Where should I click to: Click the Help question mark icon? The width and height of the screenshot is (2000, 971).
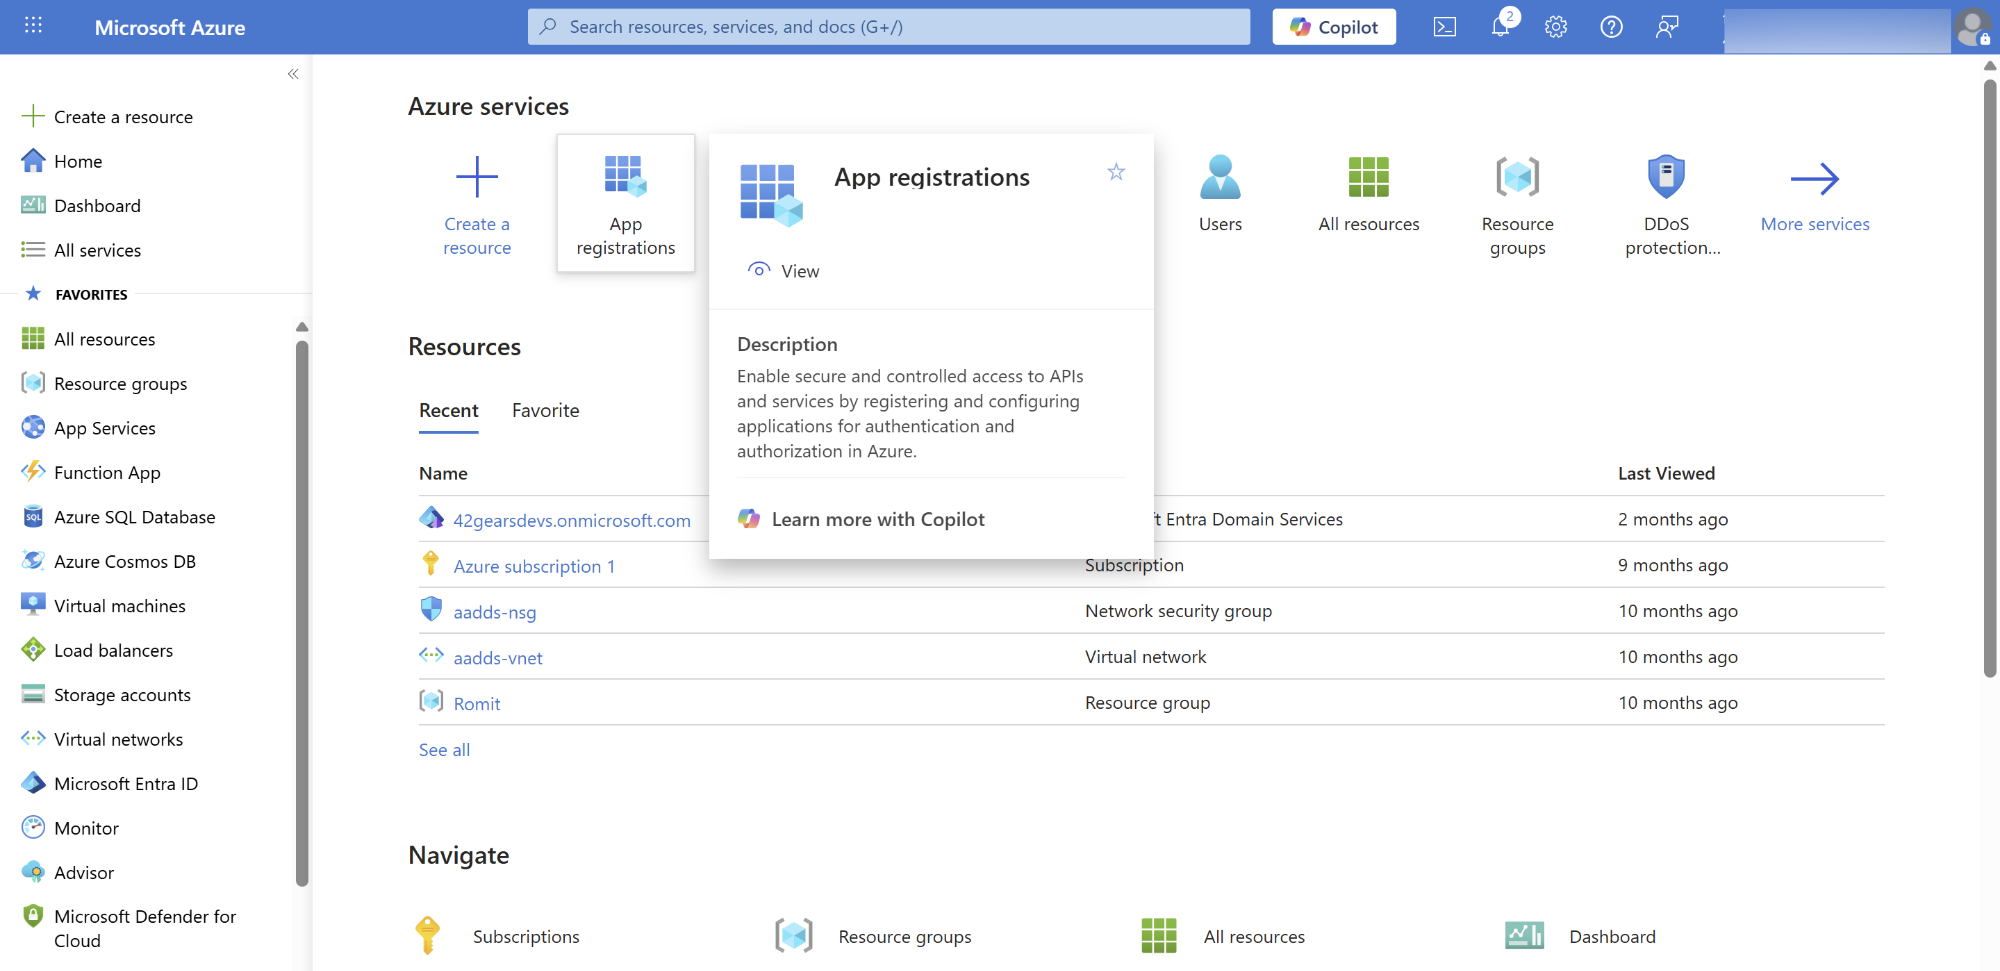click(x=1611, y=27)
